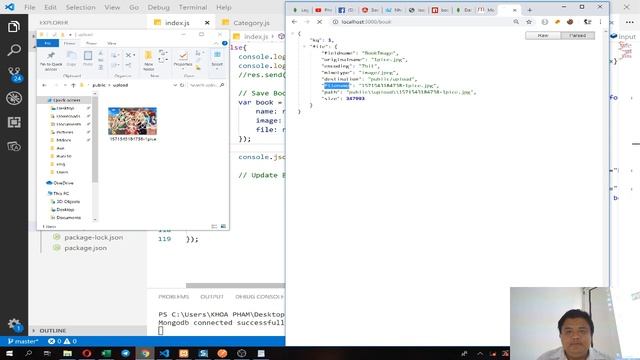
Task: Click the browser address bar localhost URL
Action: [367, 22]
